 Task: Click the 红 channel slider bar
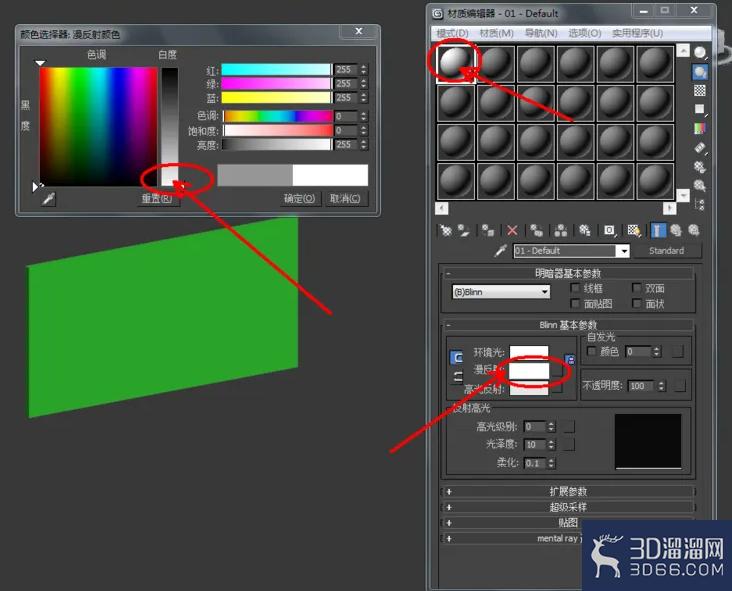pyautogui.click(x=276, y=70)
